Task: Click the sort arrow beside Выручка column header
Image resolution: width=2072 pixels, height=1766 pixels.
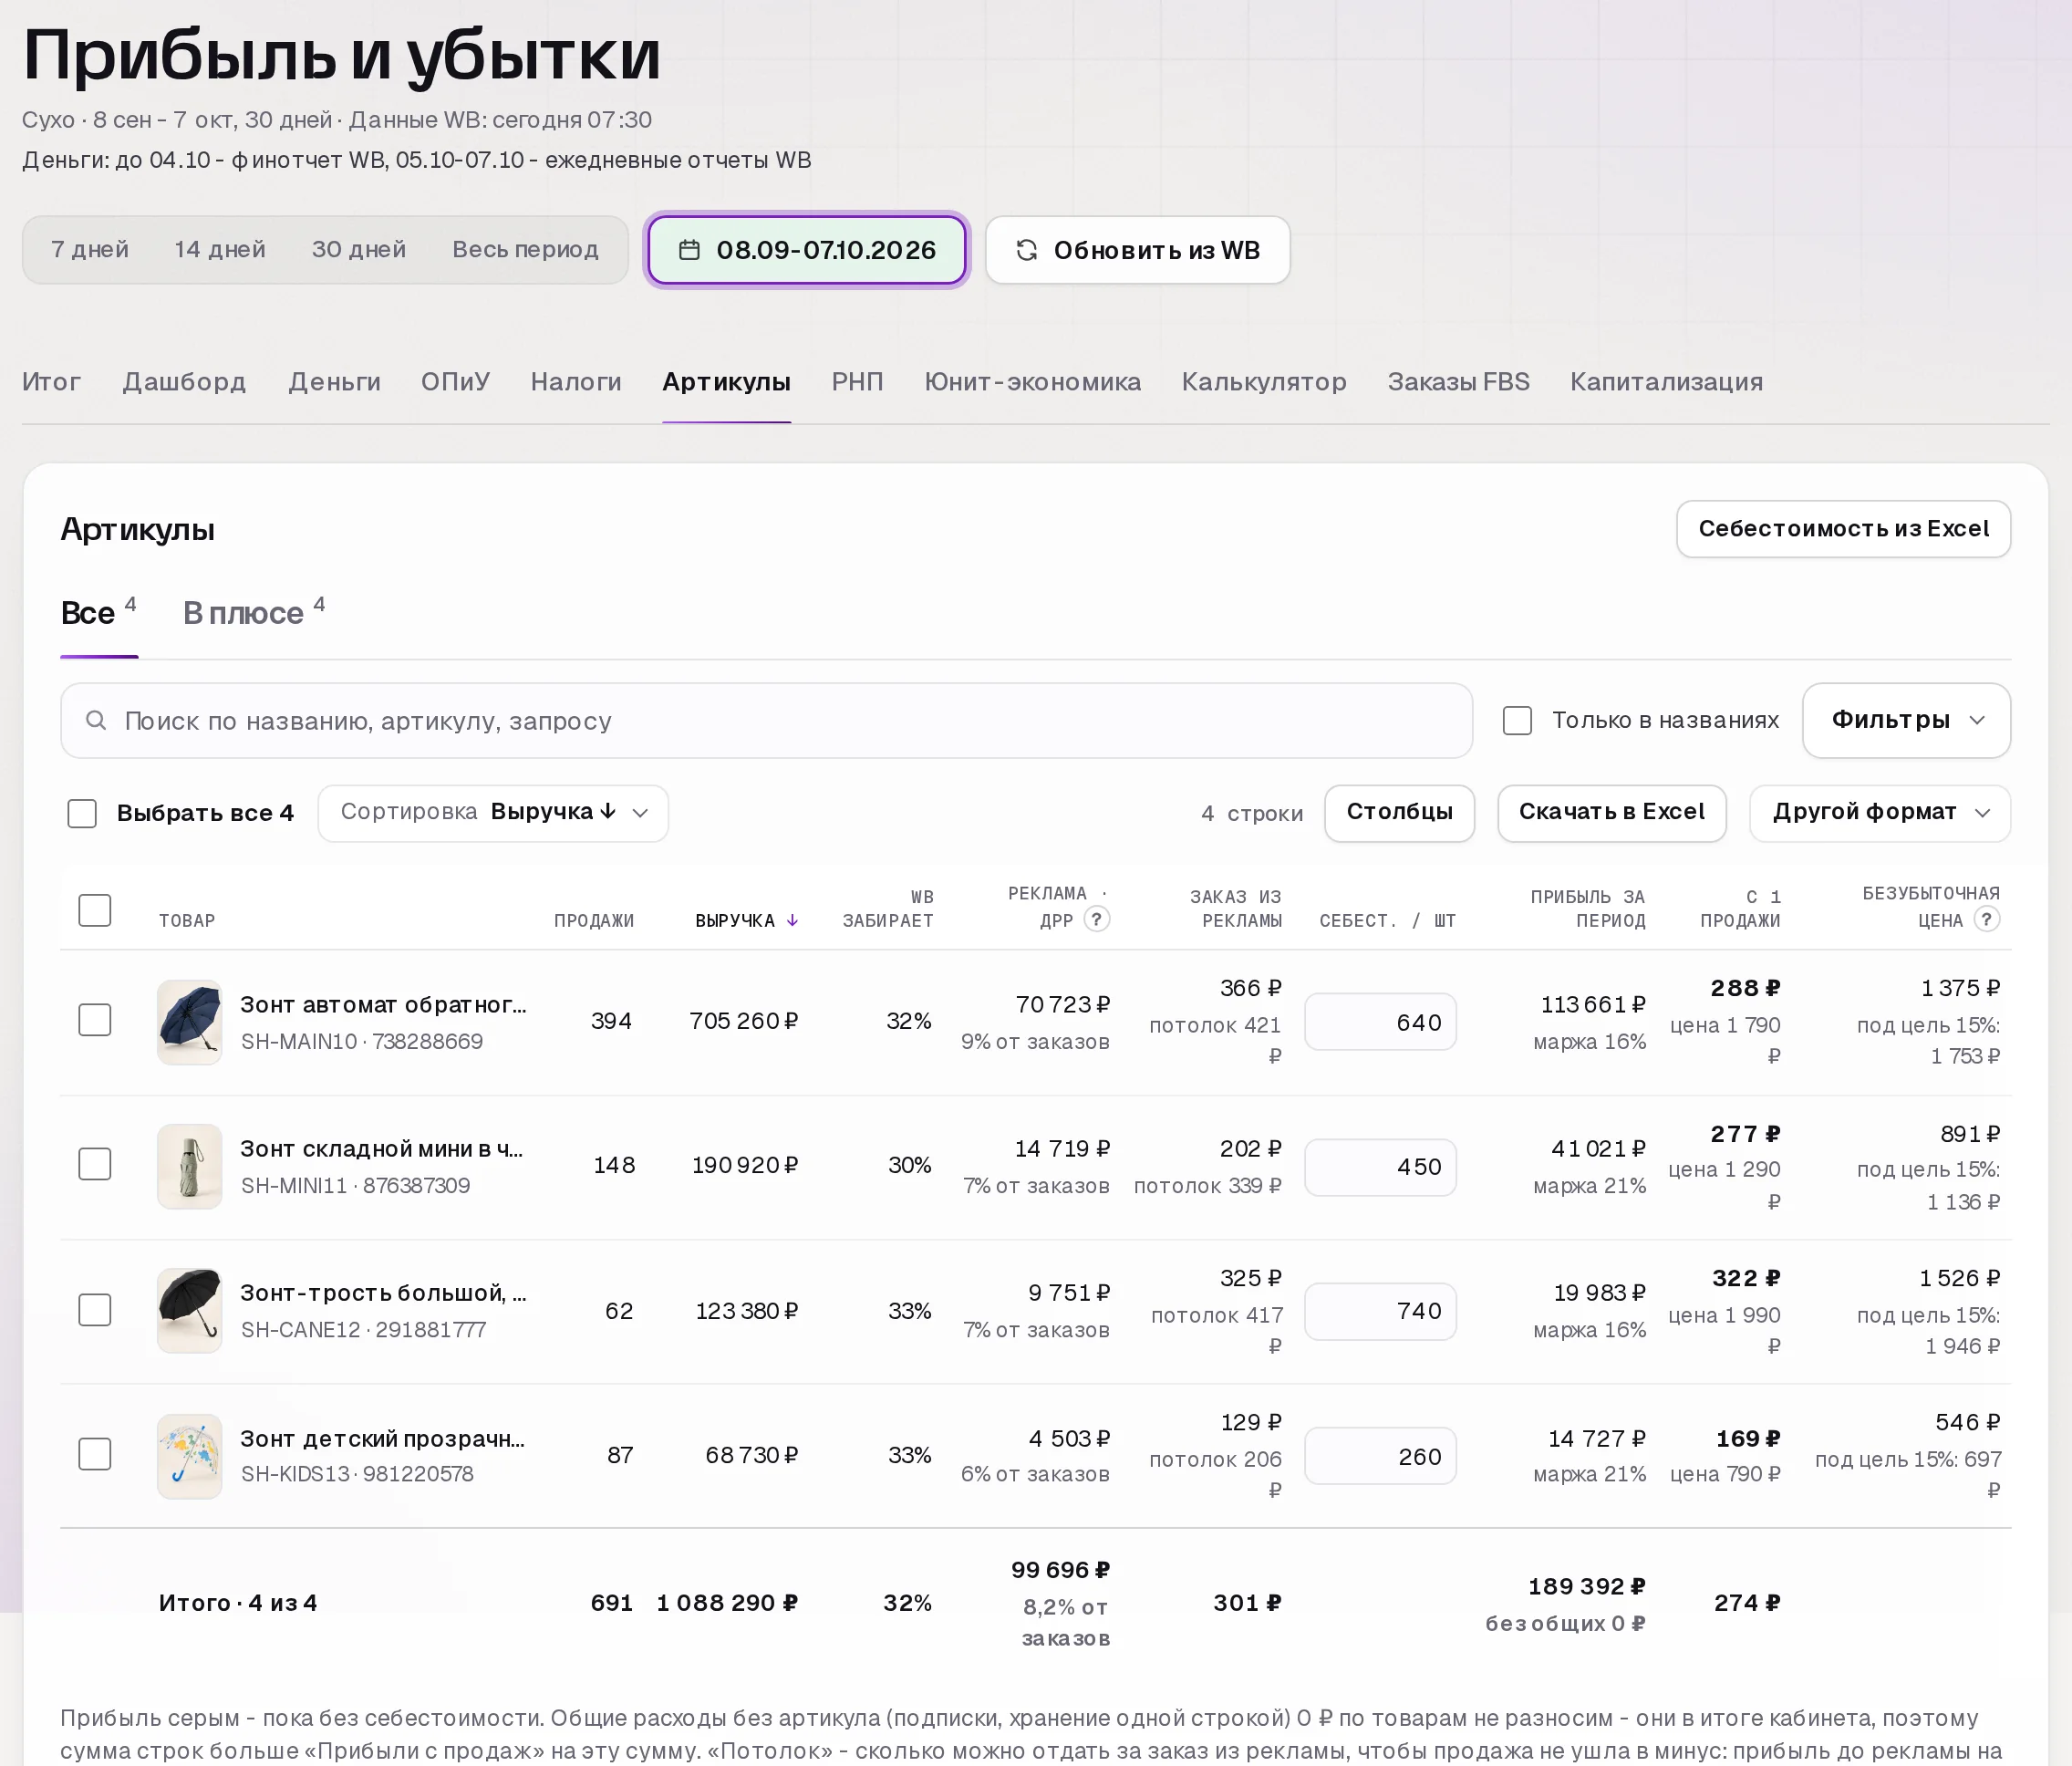Action: [792, 920]
